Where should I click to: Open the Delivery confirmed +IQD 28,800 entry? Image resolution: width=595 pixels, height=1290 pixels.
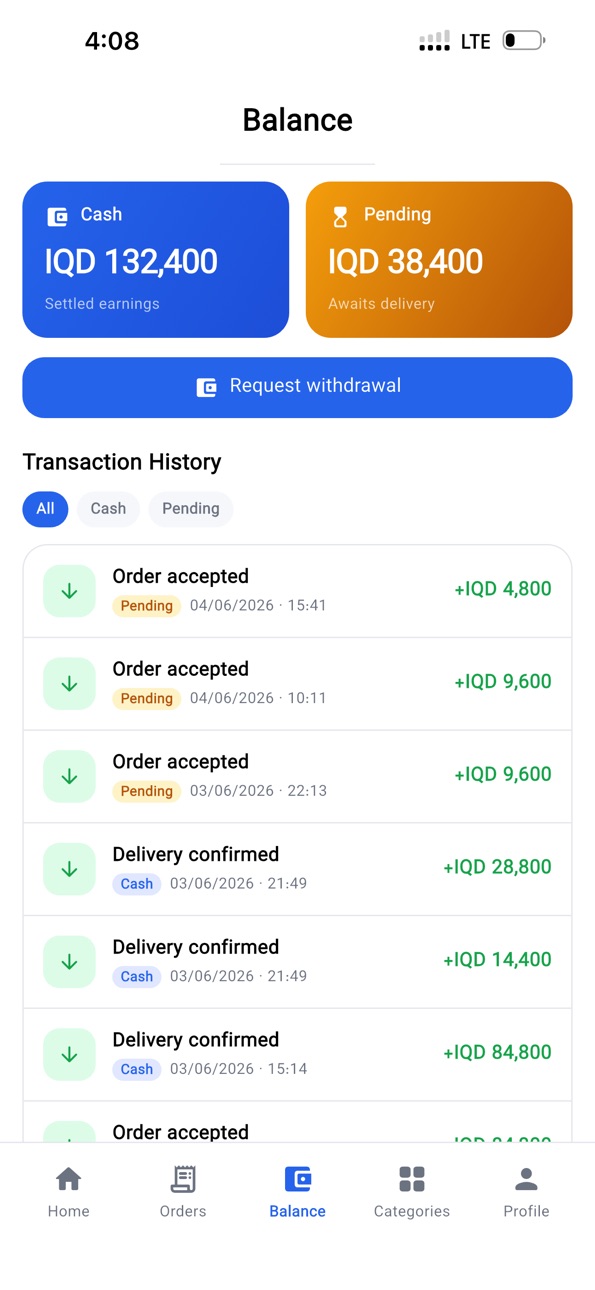click(297, 869)
